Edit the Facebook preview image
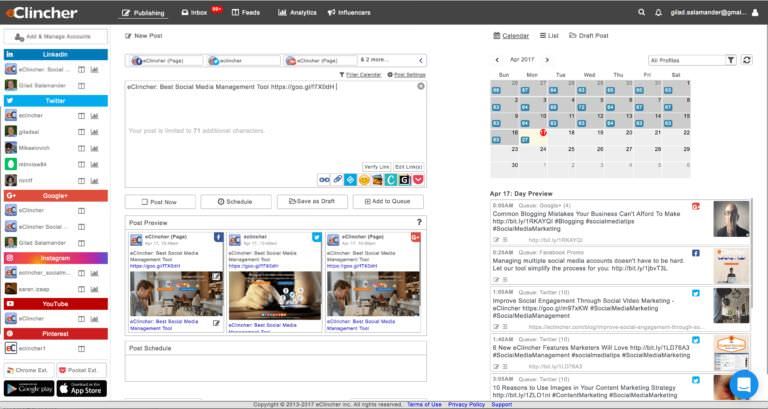 [216, 277]
